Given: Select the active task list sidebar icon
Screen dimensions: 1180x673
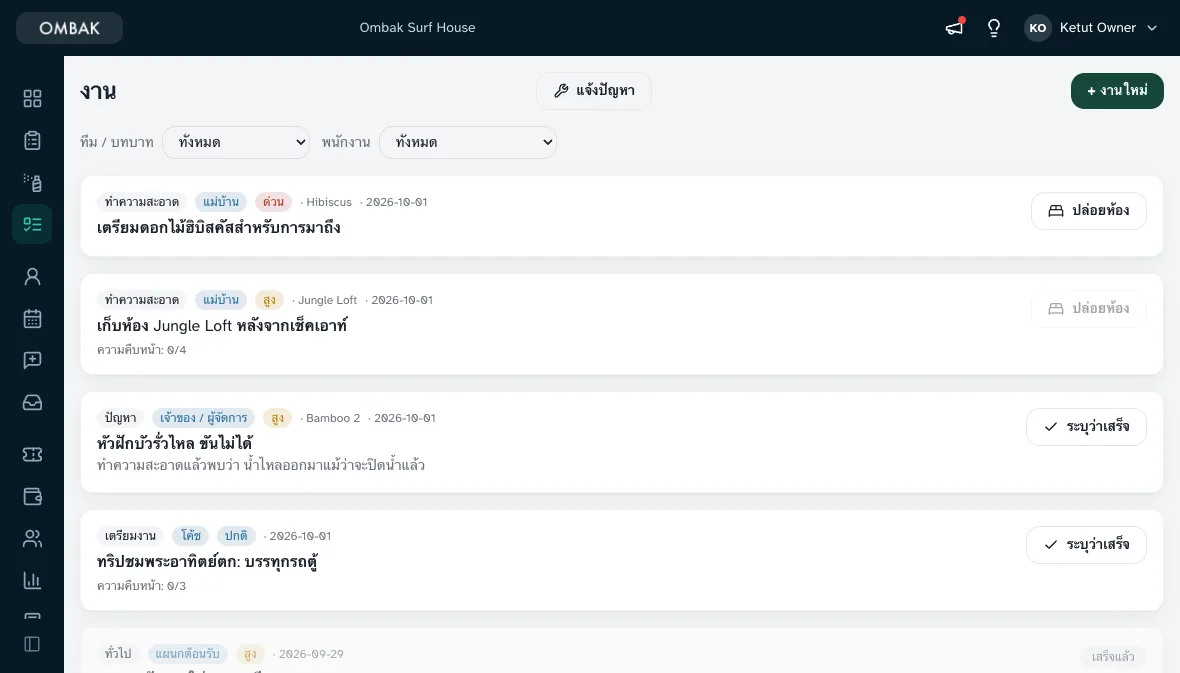Looking at the screenshot, I should (32, 224).
